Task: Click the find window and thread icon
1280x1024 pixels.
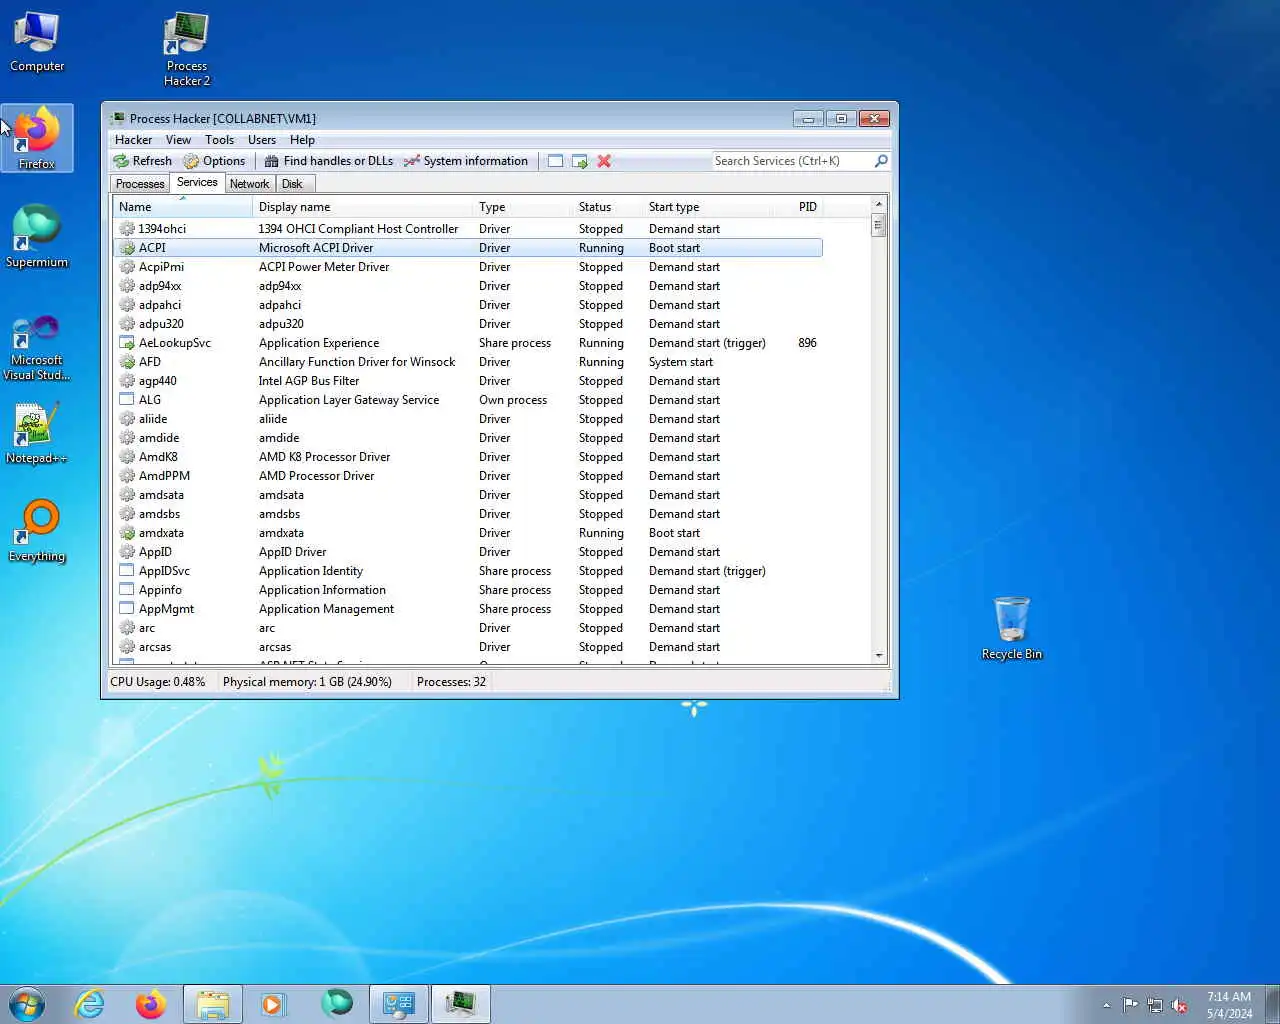Action: tap(580, 161)
